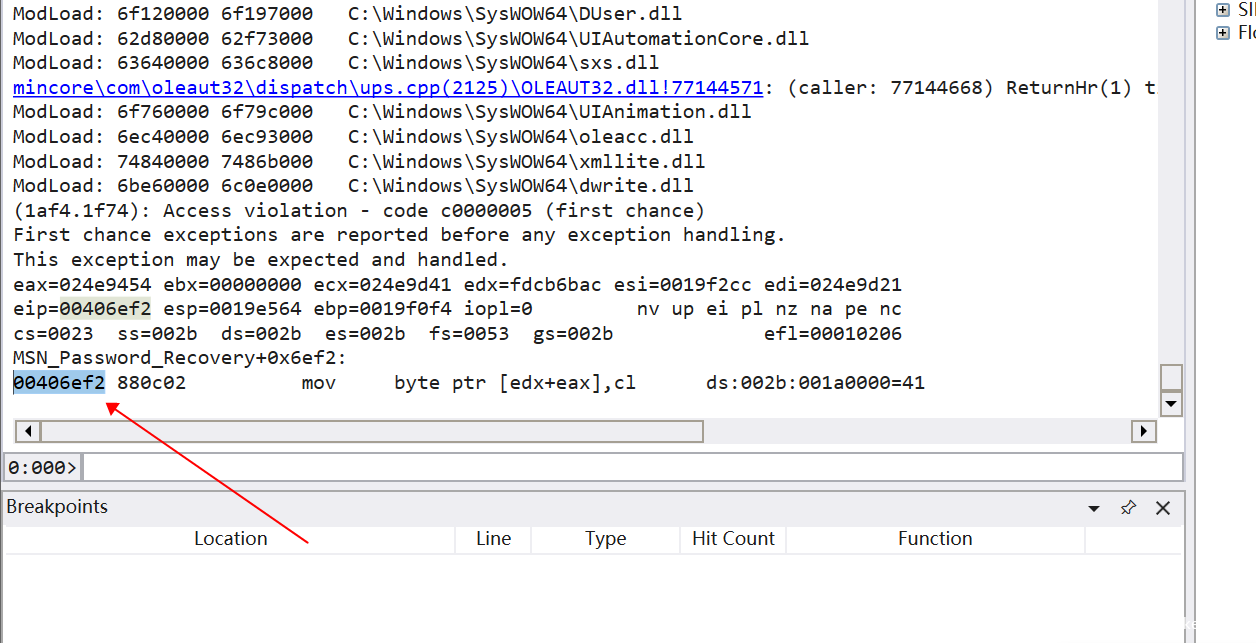The width and height of the screenshot is (1256, 643).
Task: Click the selected address 00406ef2 in disassembly line
Action: 59,382
